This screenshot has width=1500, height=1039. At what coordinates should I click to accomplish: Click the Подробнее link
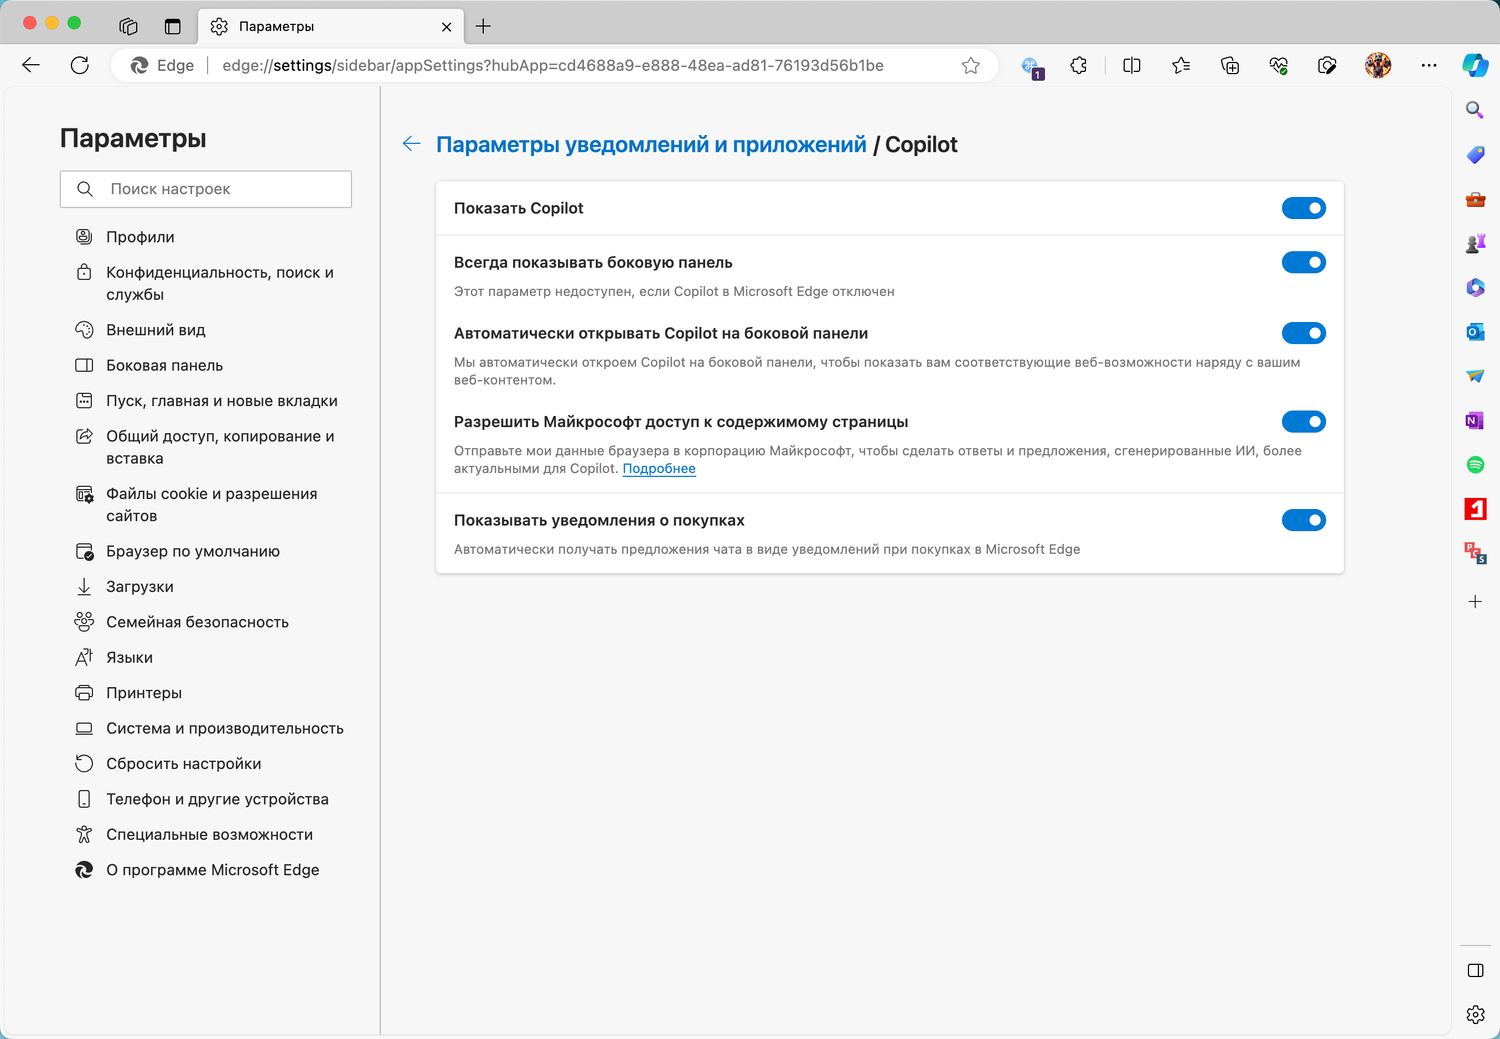pos(659,469)
